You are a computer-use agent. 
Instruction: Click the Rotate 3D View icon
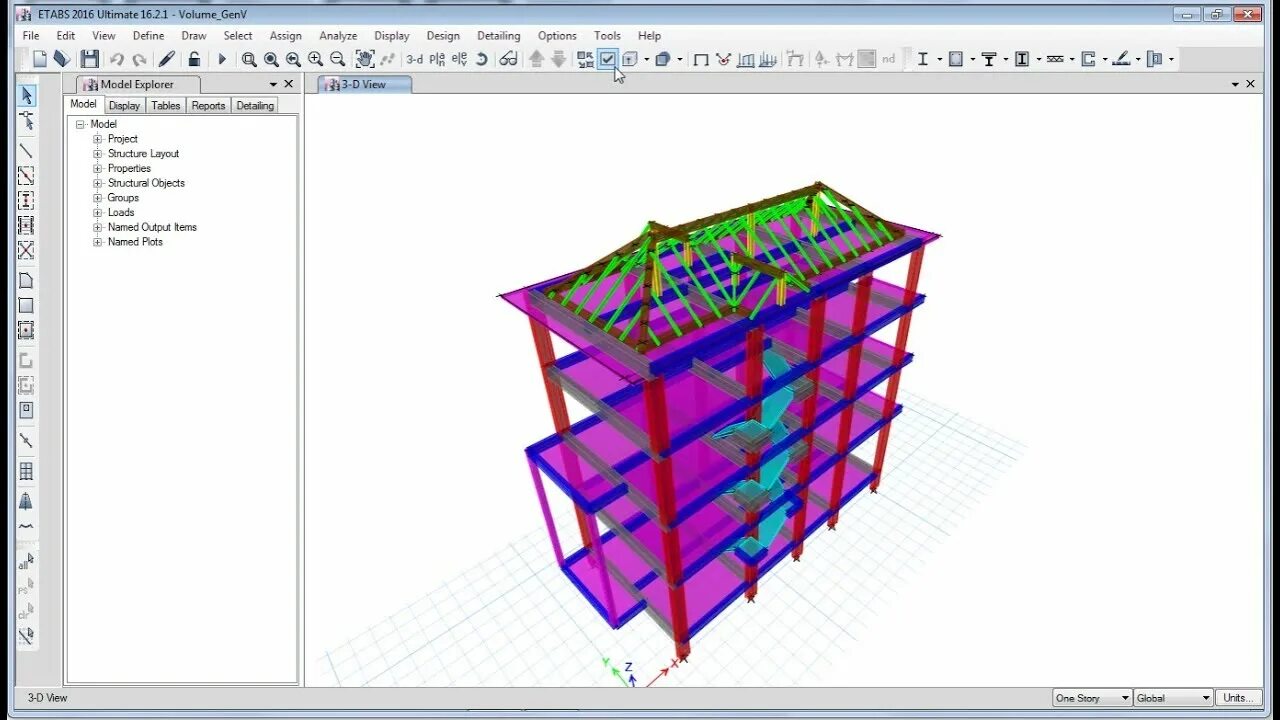click(481, 59)
